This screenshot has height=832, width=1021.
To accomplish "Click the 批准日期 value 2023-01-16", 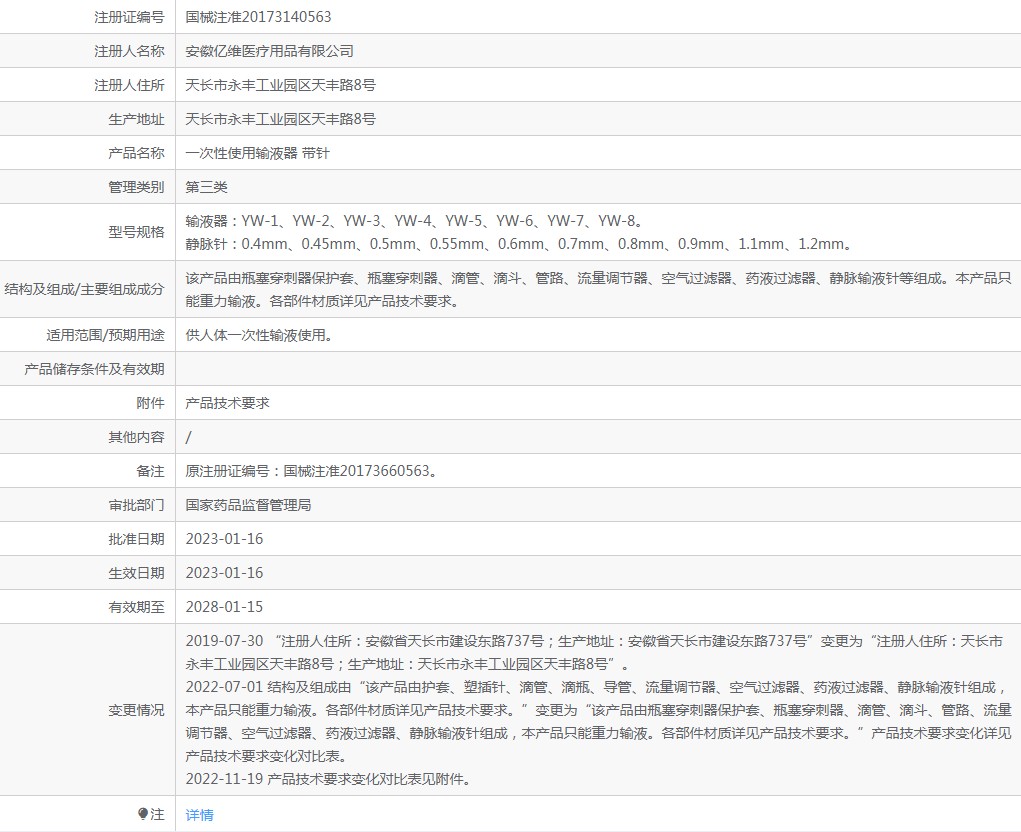I will tap(225, 539).
